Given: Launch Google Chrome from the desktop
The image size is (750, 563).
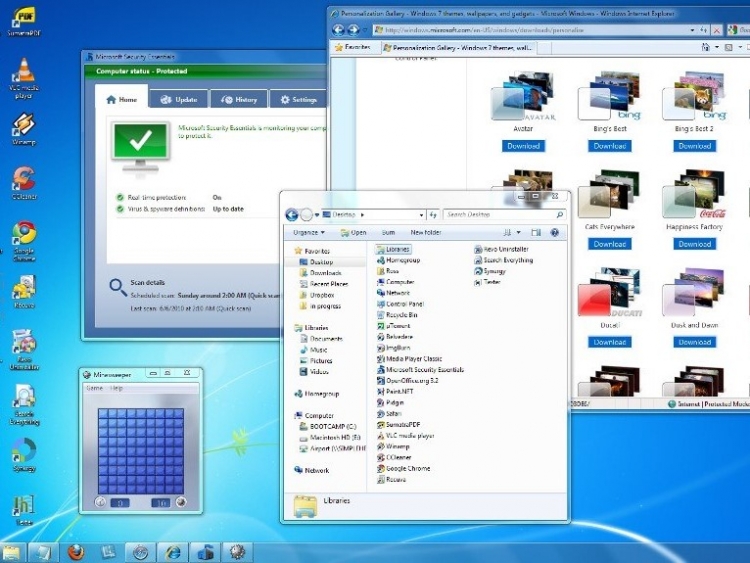Looking at the screenshot, I should 24,236.
